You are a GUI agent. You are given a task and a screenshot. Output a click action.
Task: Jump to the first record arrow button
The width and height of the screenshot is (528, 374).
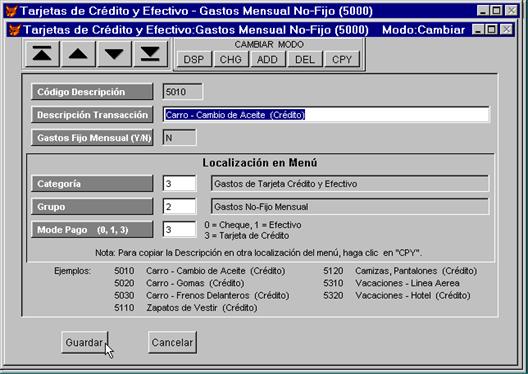pos(42,54)
